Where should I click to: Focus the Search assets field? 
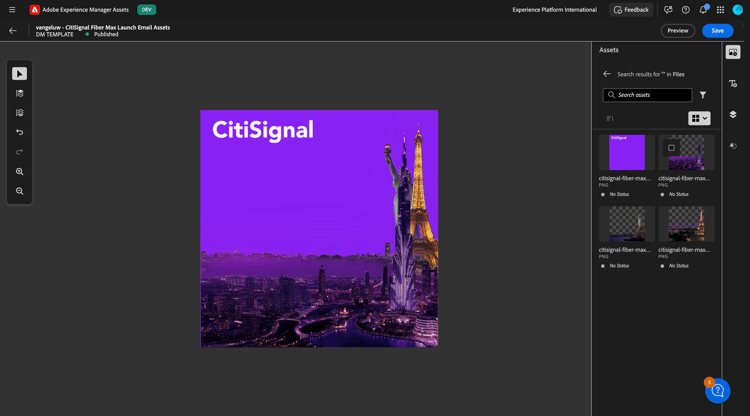click(647, 95)
